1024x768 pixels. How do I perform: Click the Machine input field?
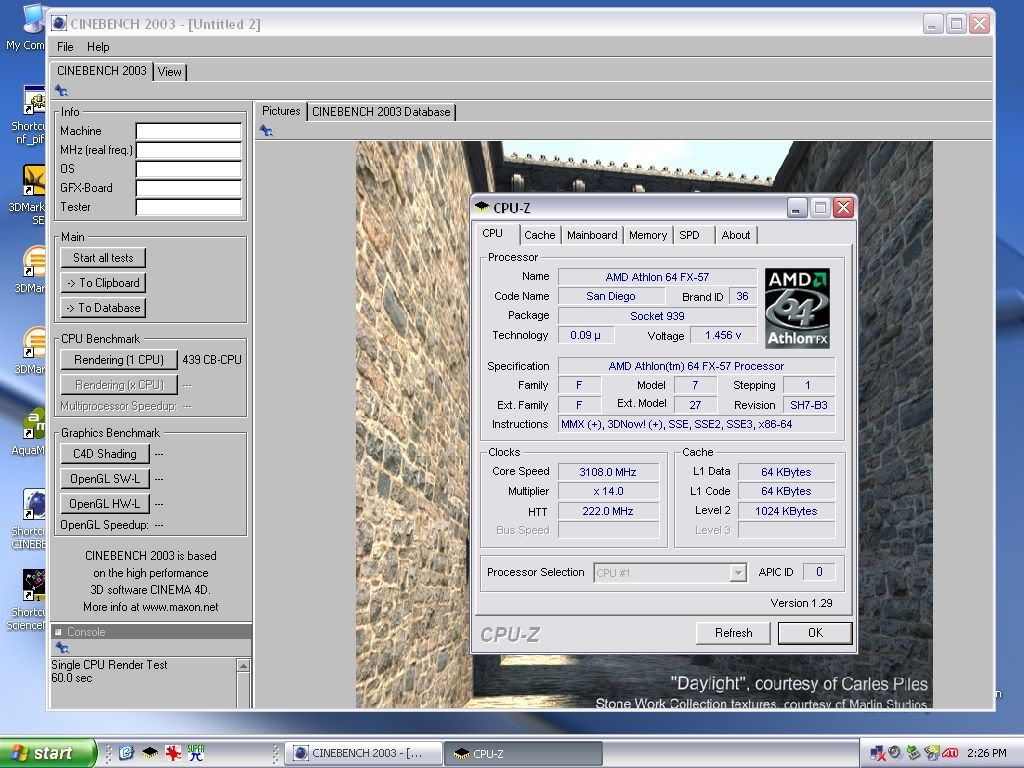click(x=188, y=131)
